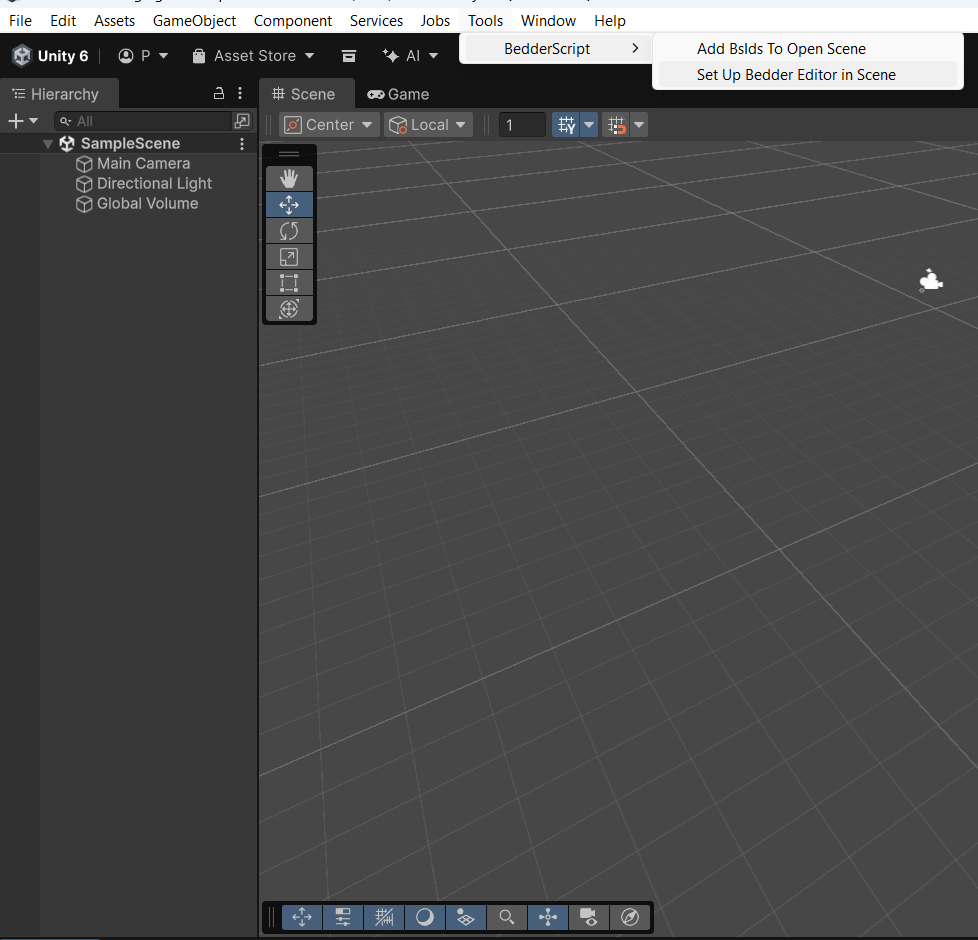Click the Hierarchy search field

pos(143,121)
